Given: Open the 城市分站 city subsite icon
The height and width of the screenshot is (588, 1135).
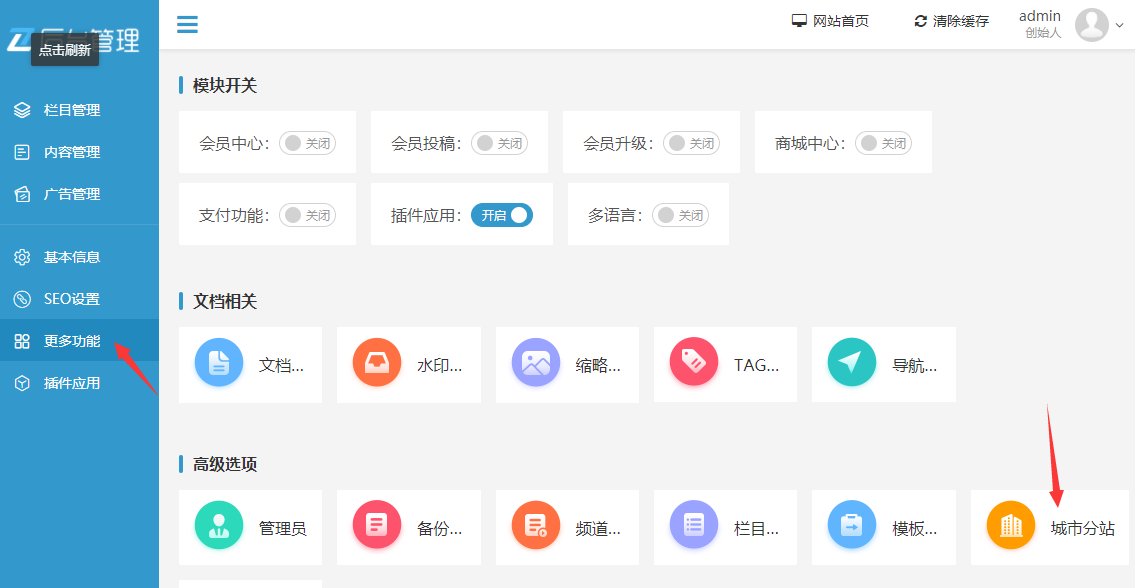Looking at the screenshot, I should (x=1010, y=524).
